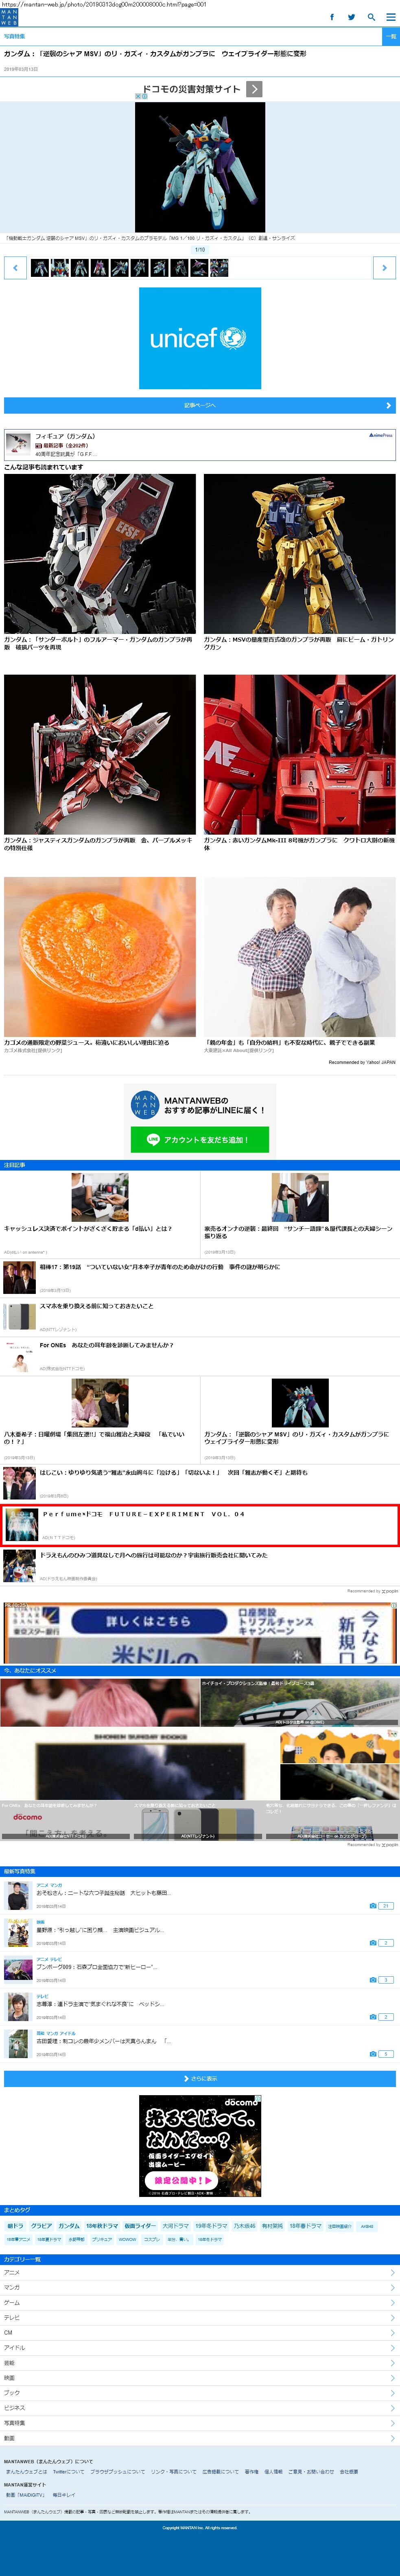Select 仮面ライダー tag
The height and width of the screenshot is (2576, 400).
pos(140,2226)
